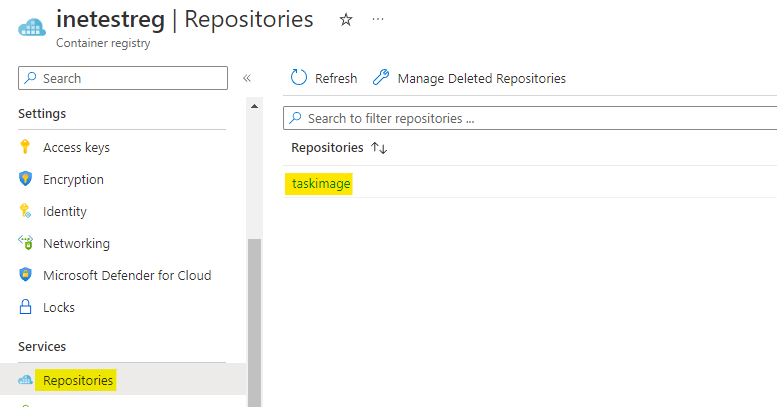Open the Access keys settings page
Screen dimensions: 777x407
click(76, 147)
